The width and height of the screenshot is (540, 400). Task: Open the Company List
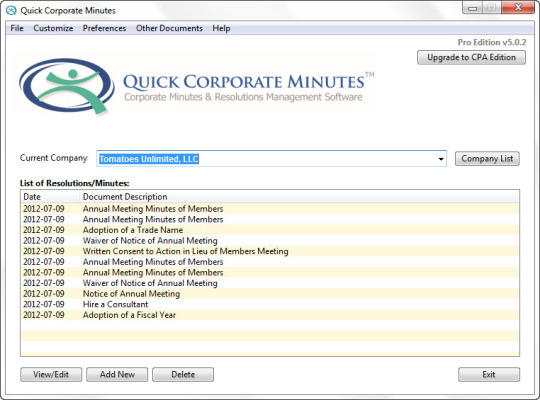point(487,158)
